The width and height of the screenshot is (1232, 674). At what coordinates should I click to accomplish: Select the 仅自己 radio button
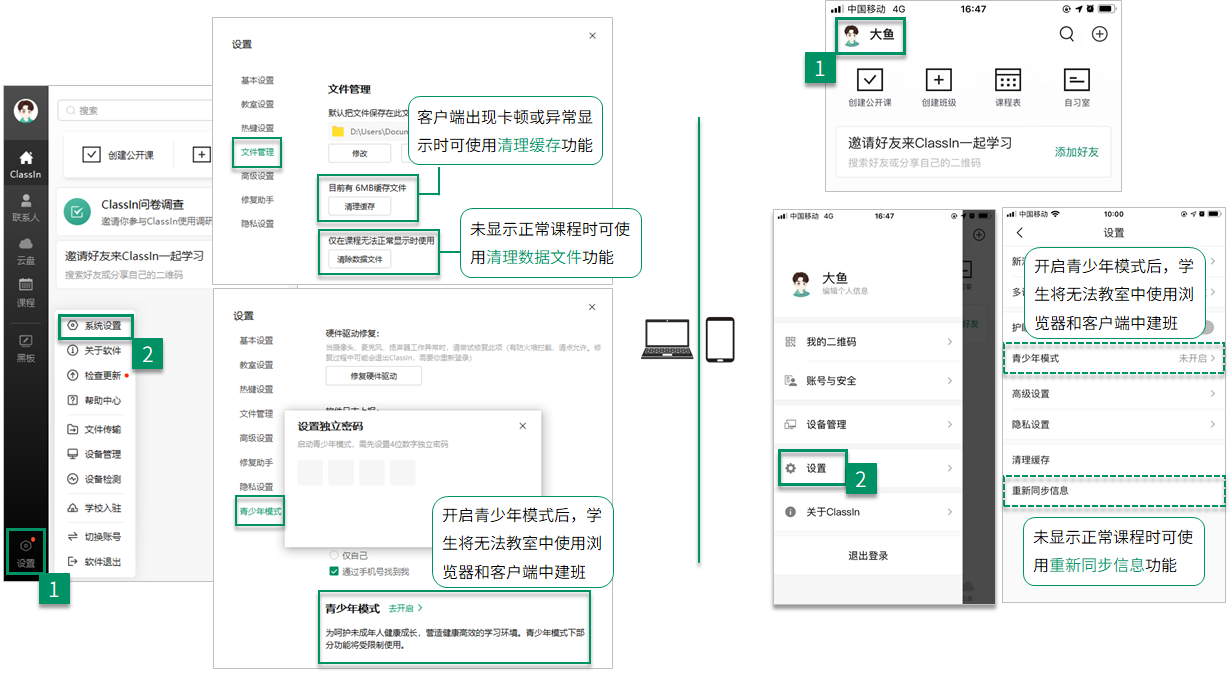point(335,554)
